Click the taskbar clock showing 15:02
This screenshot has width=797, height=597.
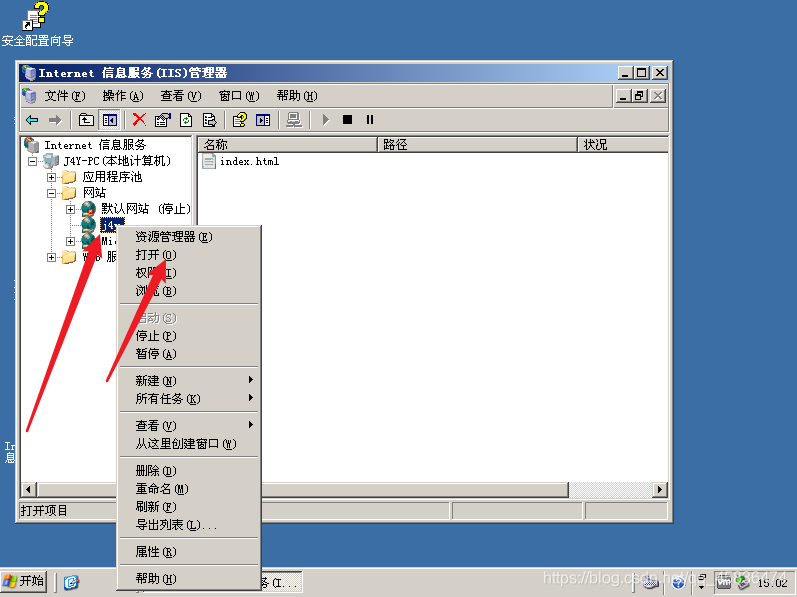(x=772, y=583)
